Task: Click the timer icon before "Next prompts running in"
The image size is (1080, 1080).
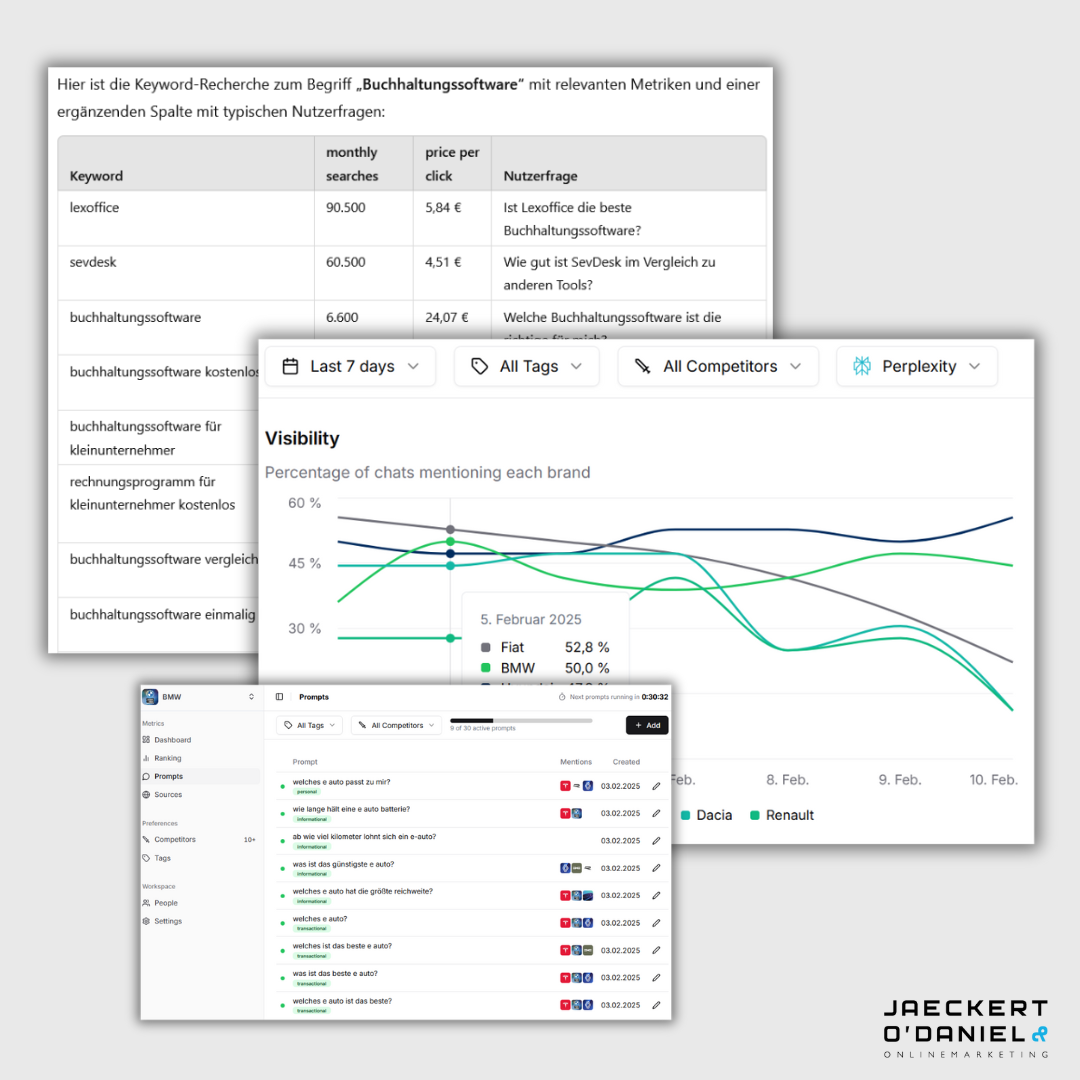Action: (562, 697)
